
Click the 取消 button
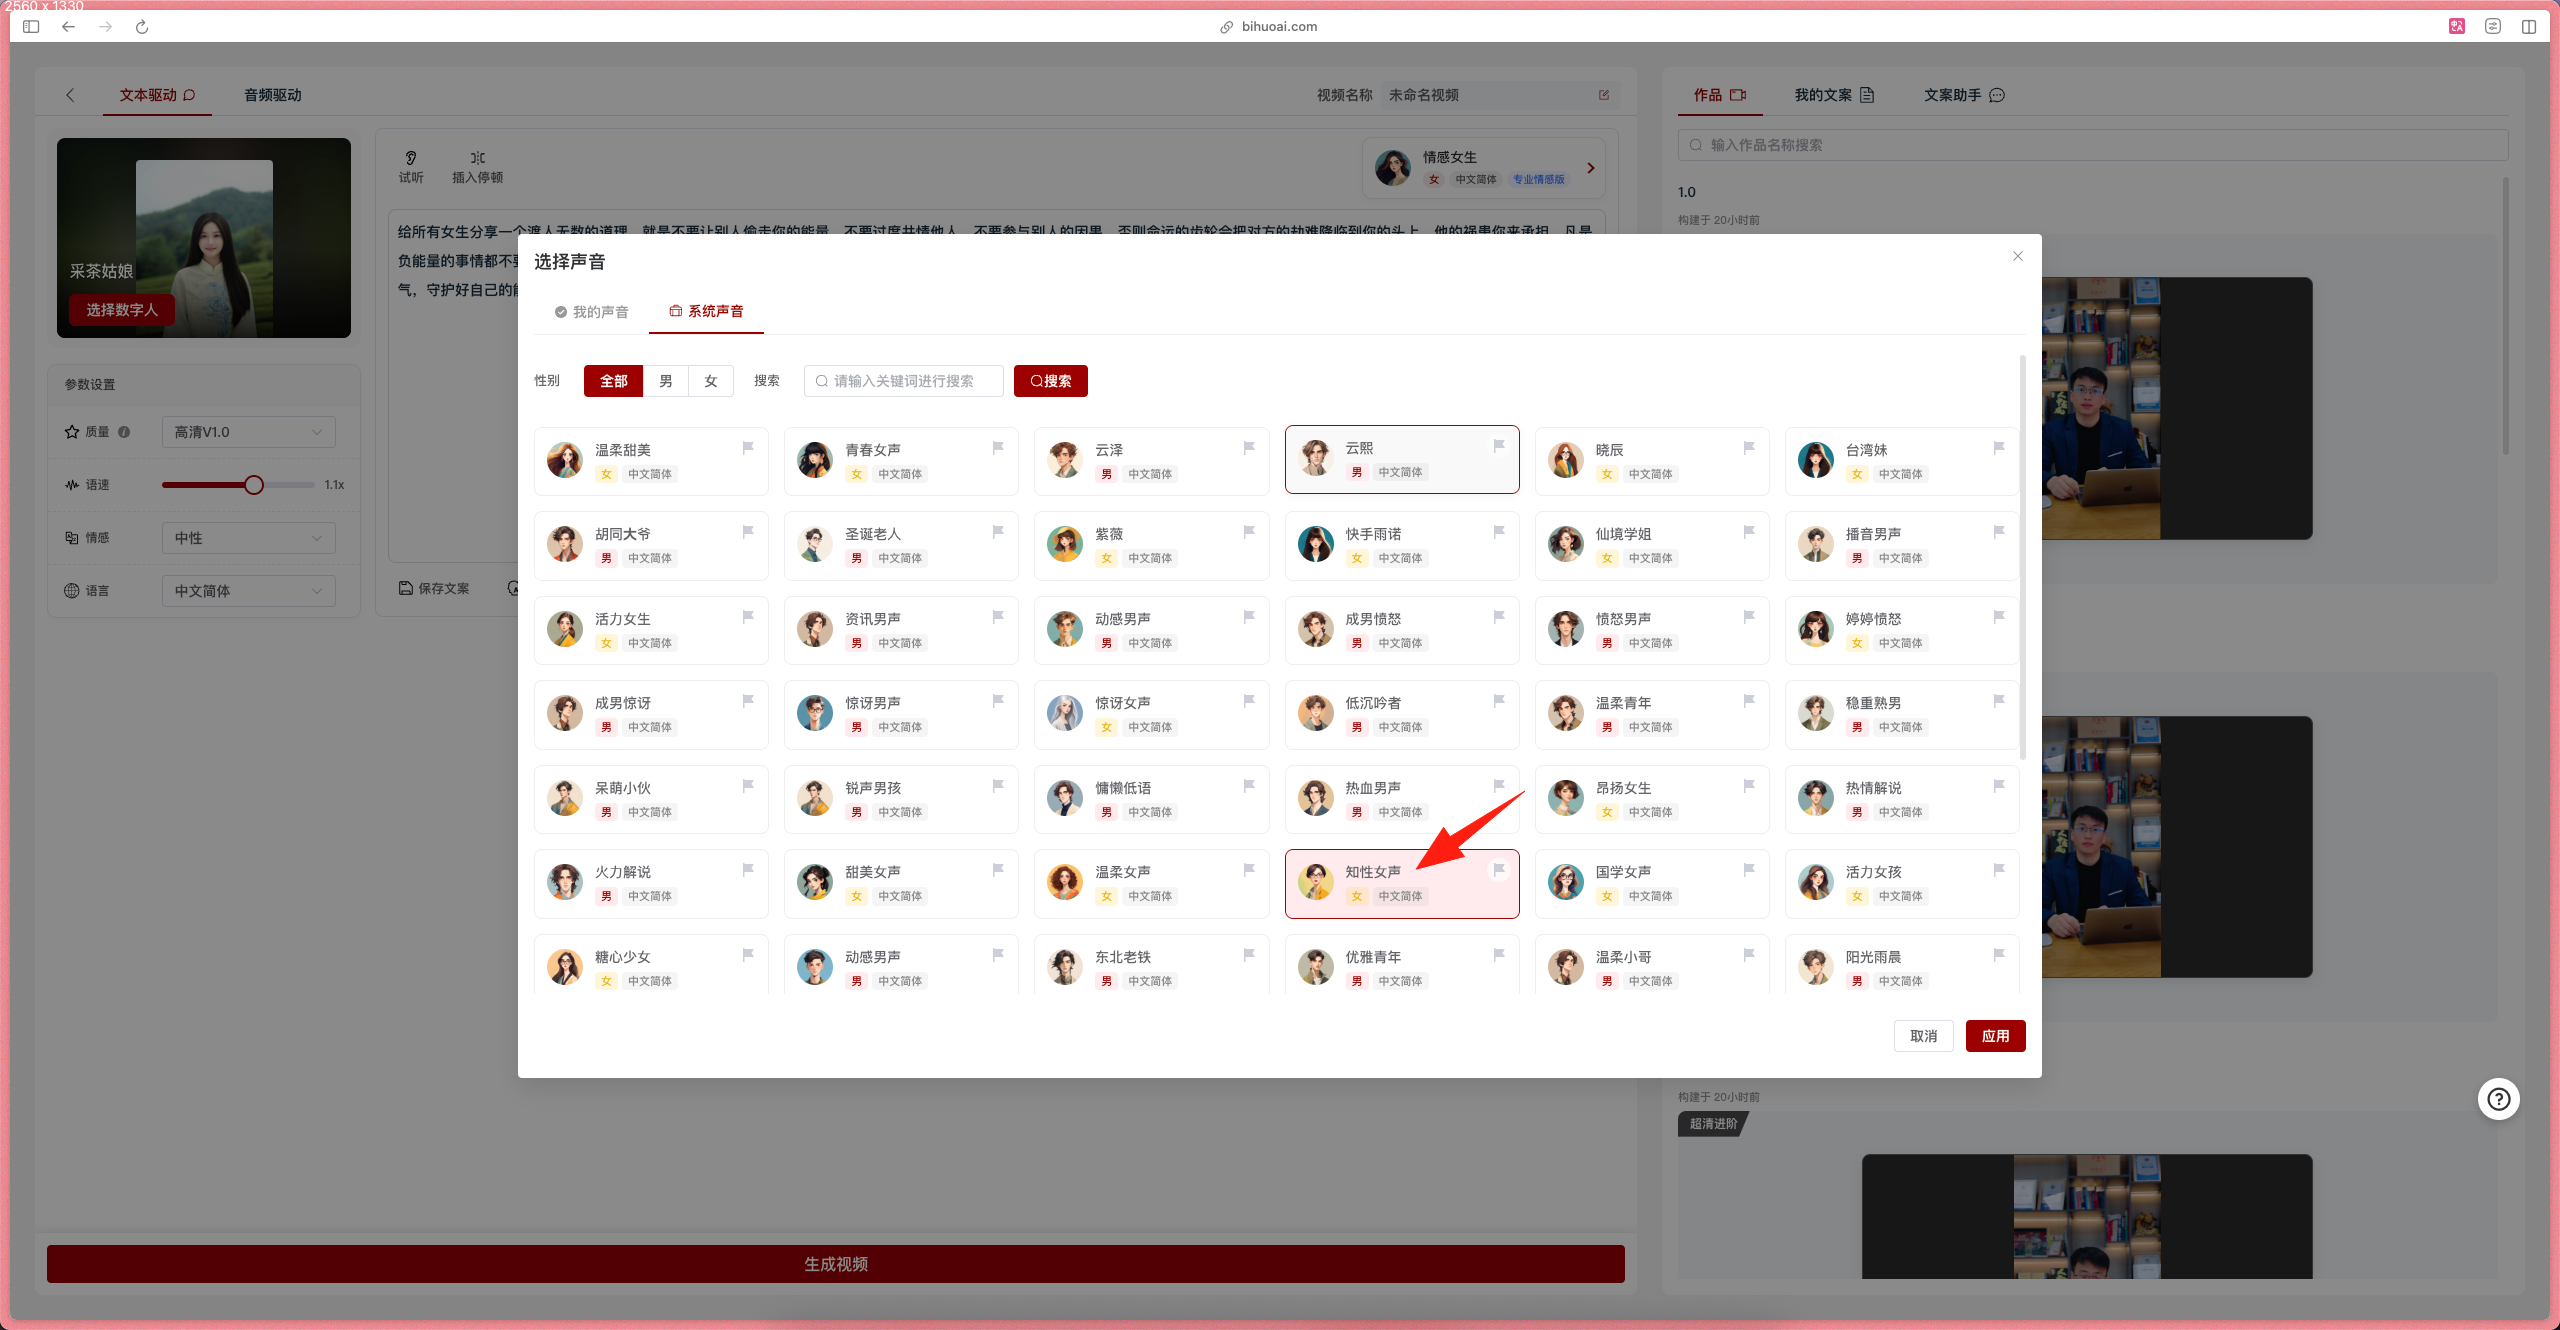pyautogui.click(x=1924, y=1036)
